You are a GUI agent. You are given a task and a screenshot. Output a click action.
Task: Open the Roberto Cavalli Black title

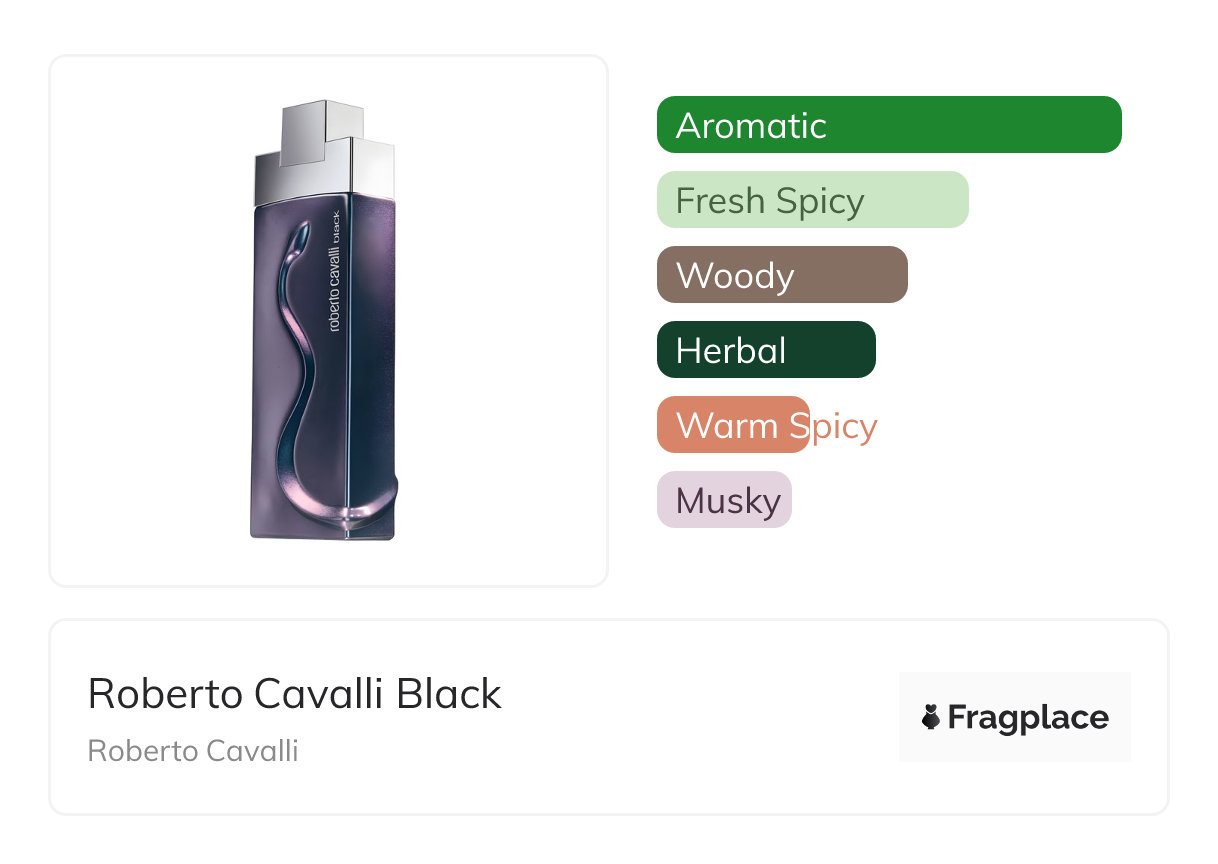tap(295, 694)
